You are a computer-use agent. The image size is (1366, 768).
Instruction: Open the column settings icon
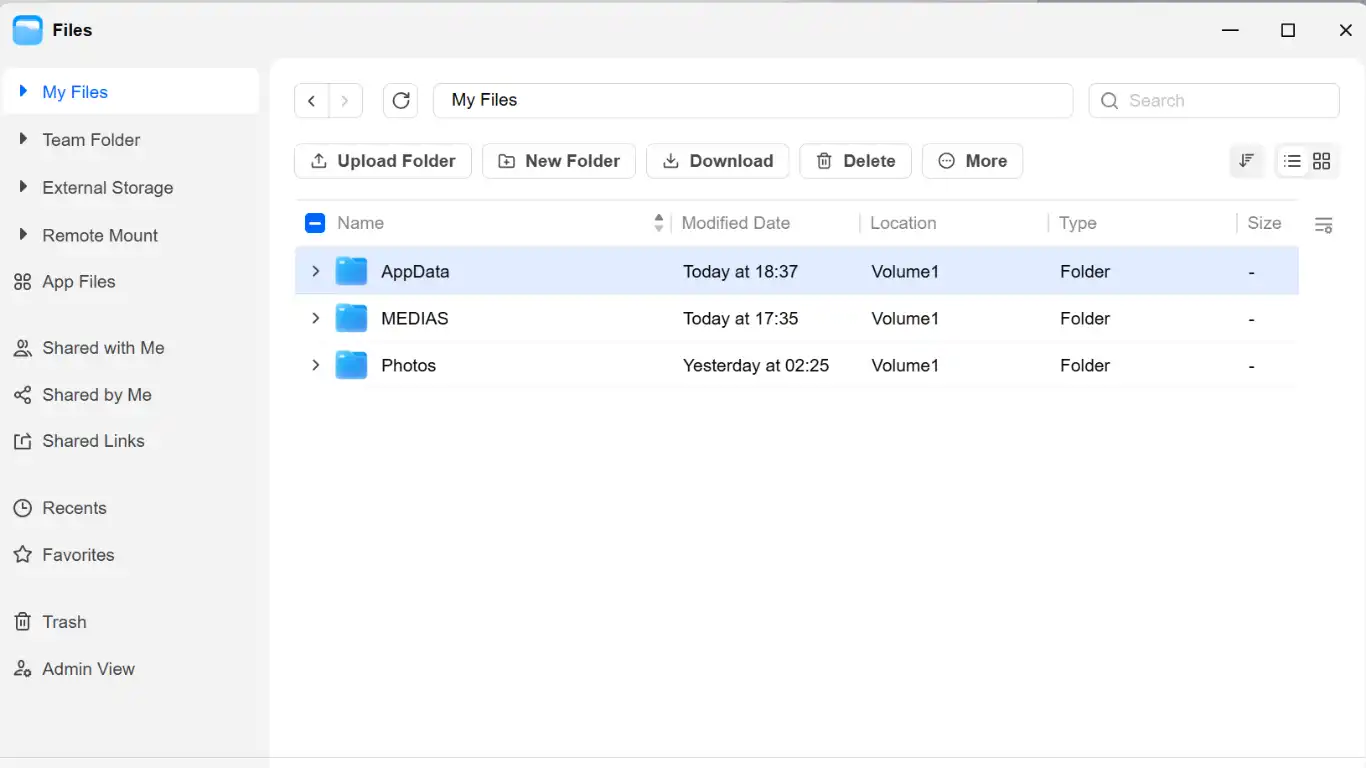point(1323,225)
